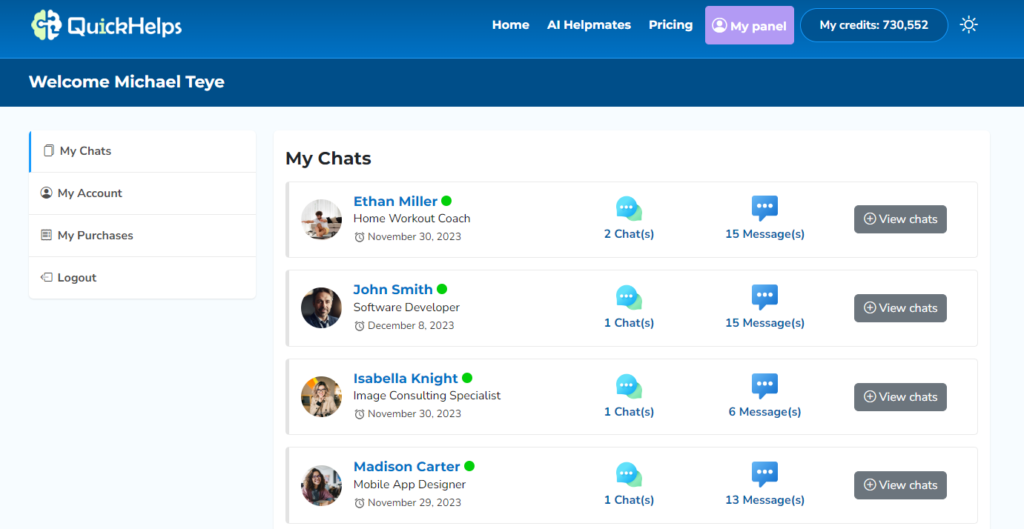Click clock icon beside November 30, 2023 for Ethan Miller

point(359,237)
